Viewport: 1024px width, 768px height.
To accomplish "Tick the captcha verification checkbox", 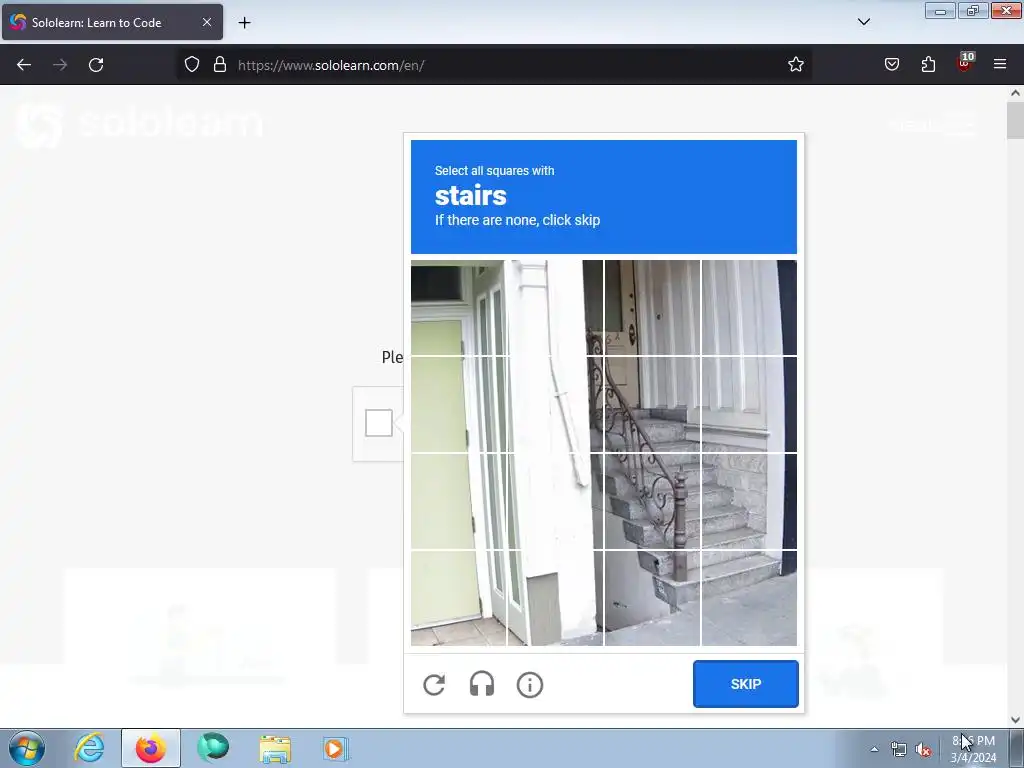I will coord(379,423).
